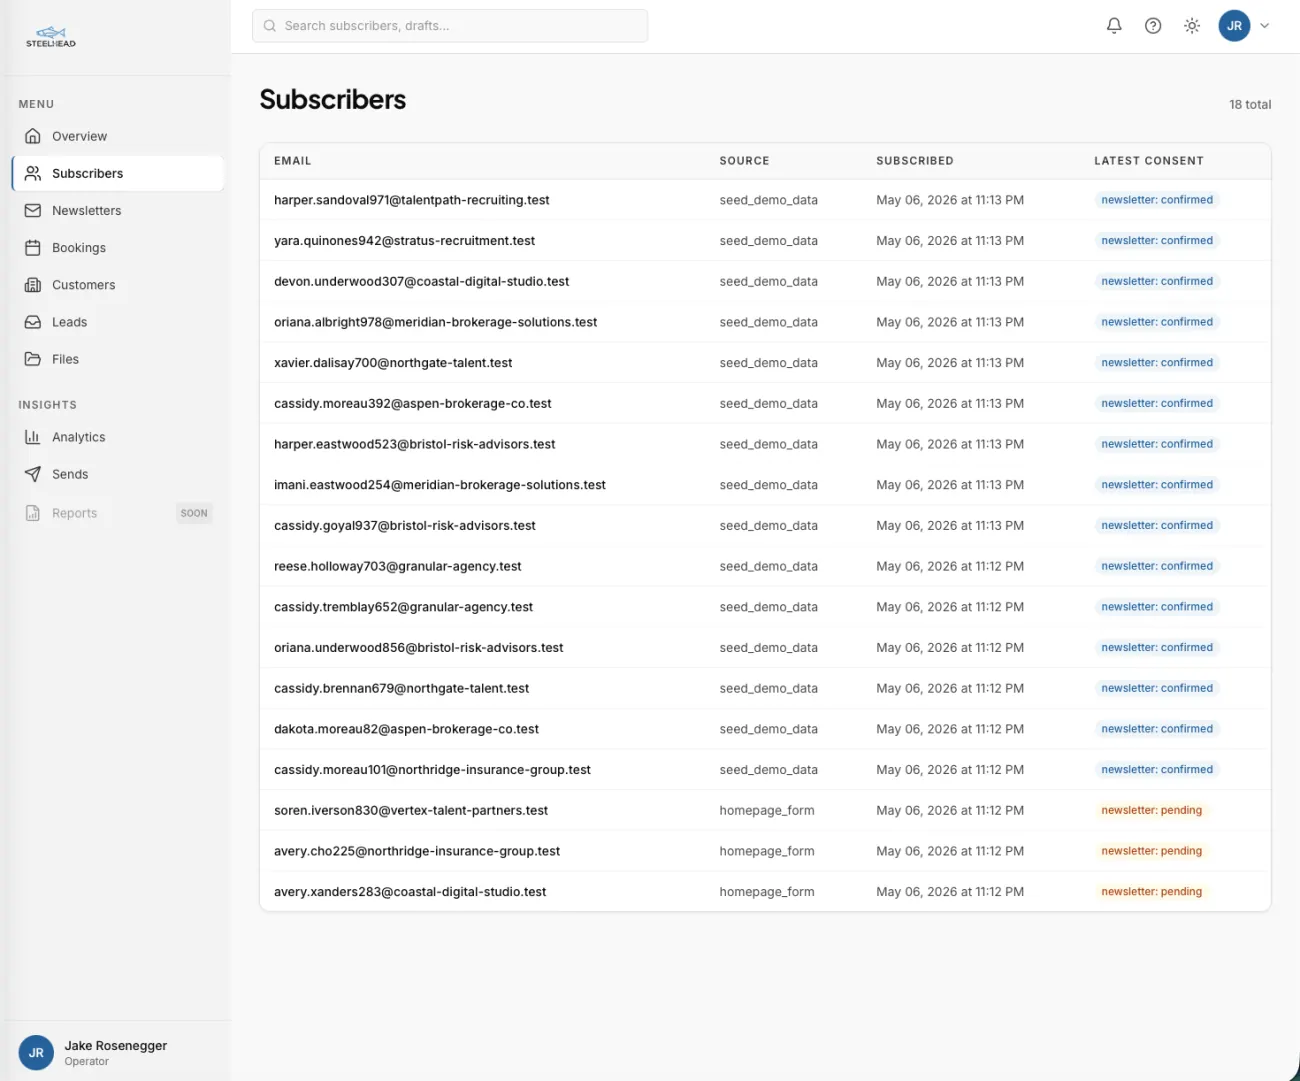The width and height of the screenshot is (1300, 1081).
Task: Click soren.iverson830@vertex-talent-partners.test
Action: pos(411,810)
